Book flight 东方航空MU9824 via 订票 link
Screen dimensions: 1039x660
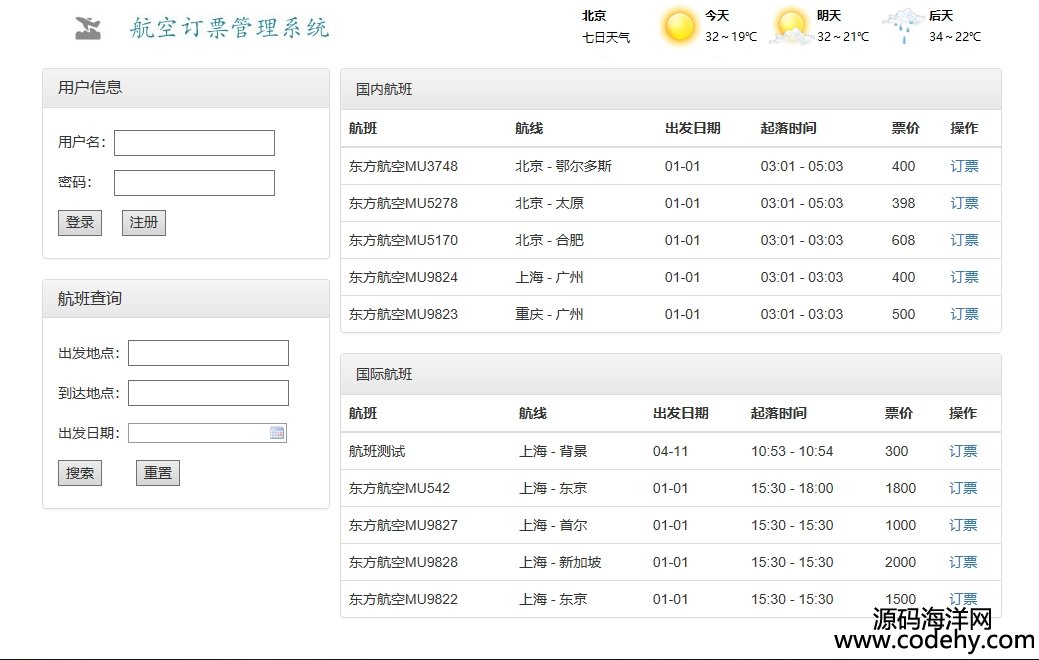point(964,278)
